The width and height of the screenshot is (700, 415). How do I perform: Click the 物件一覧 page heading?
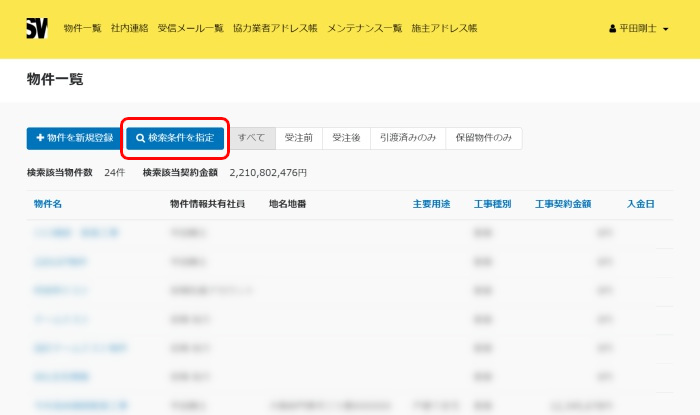tap(55, 79)
